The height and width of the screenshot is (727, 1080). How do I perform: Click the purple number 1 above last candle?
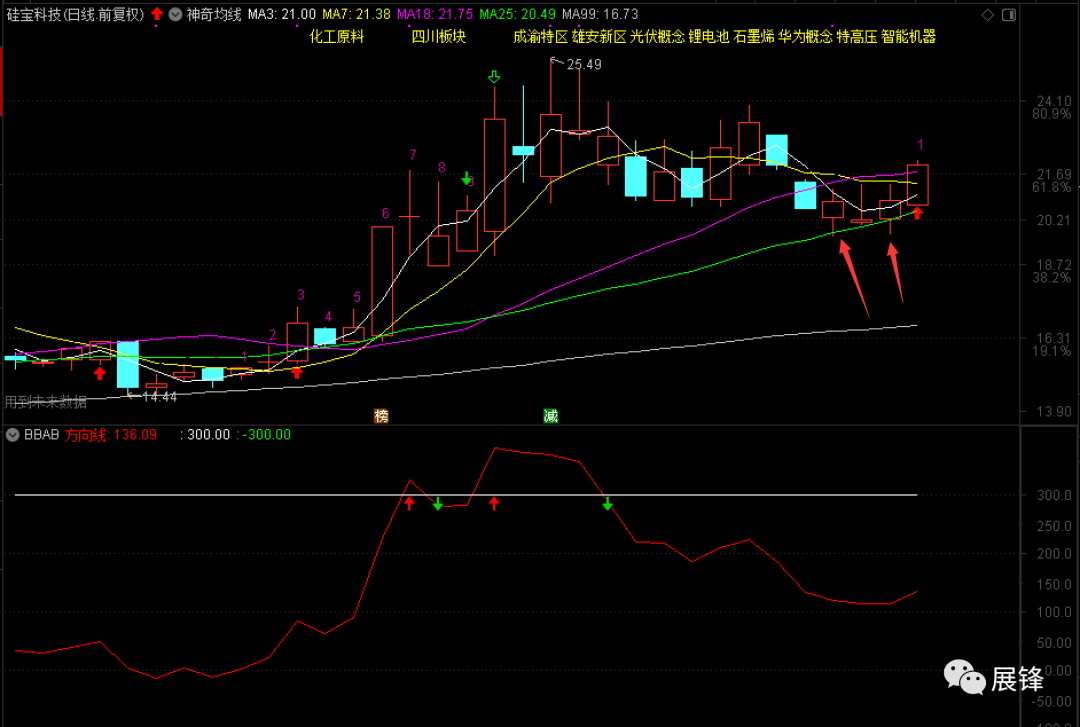920,145
